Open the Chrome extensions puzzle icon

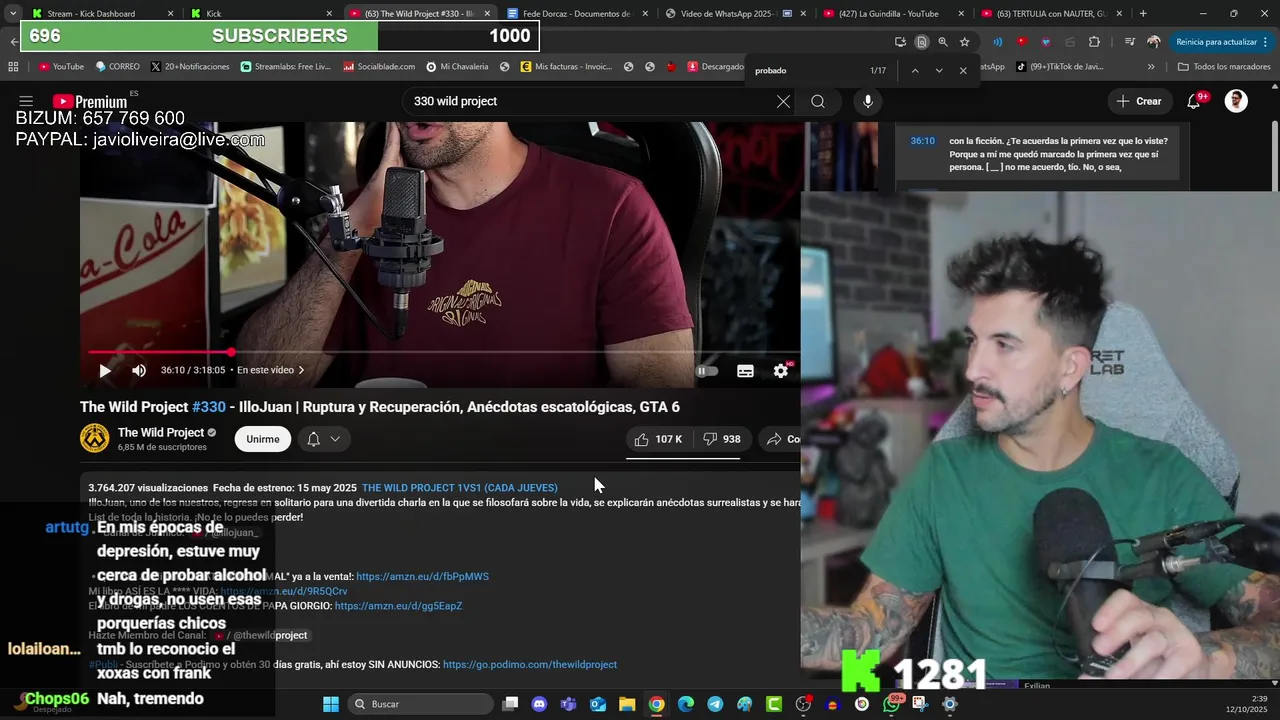click(1094, 42)
